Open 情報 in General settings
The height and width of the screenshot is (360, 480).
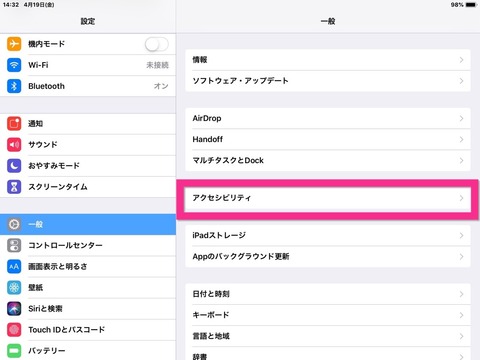(328, 60)
